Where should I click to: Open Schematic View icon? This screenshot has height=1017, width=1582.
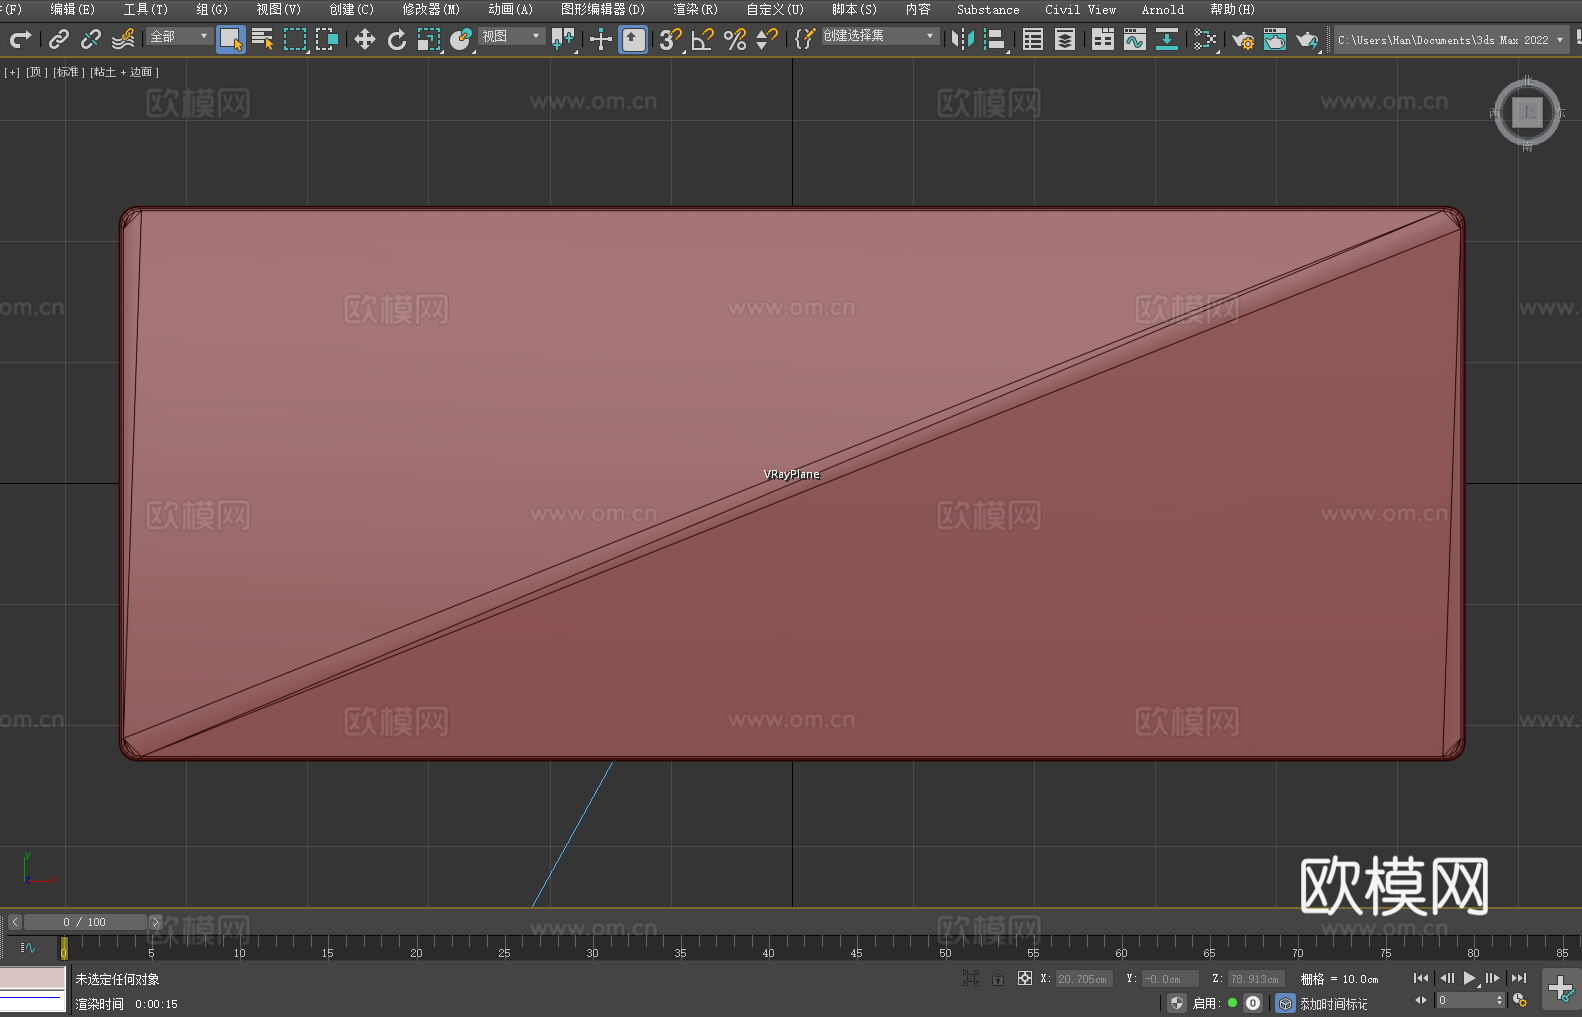(1167, 39)
